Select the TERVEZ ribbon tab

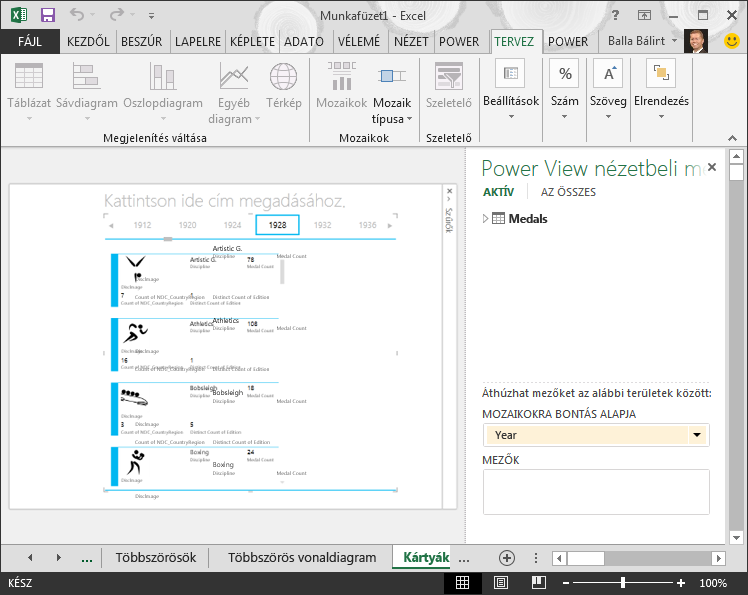[514, 42]
